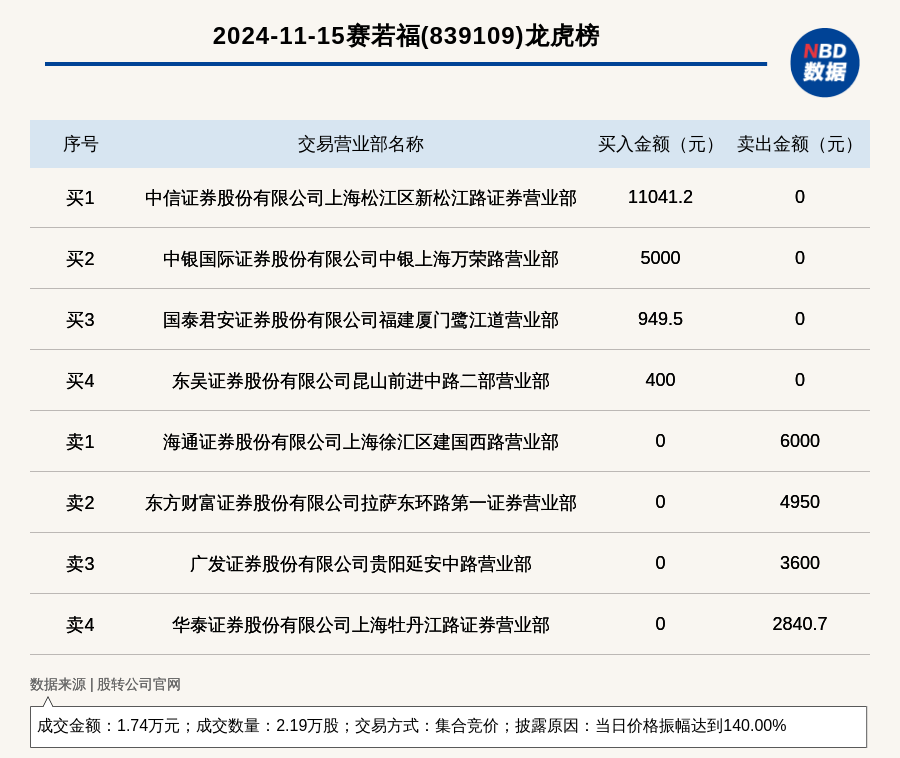Image resolution: width=900 pixels, height=758 pixels.
Task: Select sell amount 6000
Action: (x=800, y=441)
